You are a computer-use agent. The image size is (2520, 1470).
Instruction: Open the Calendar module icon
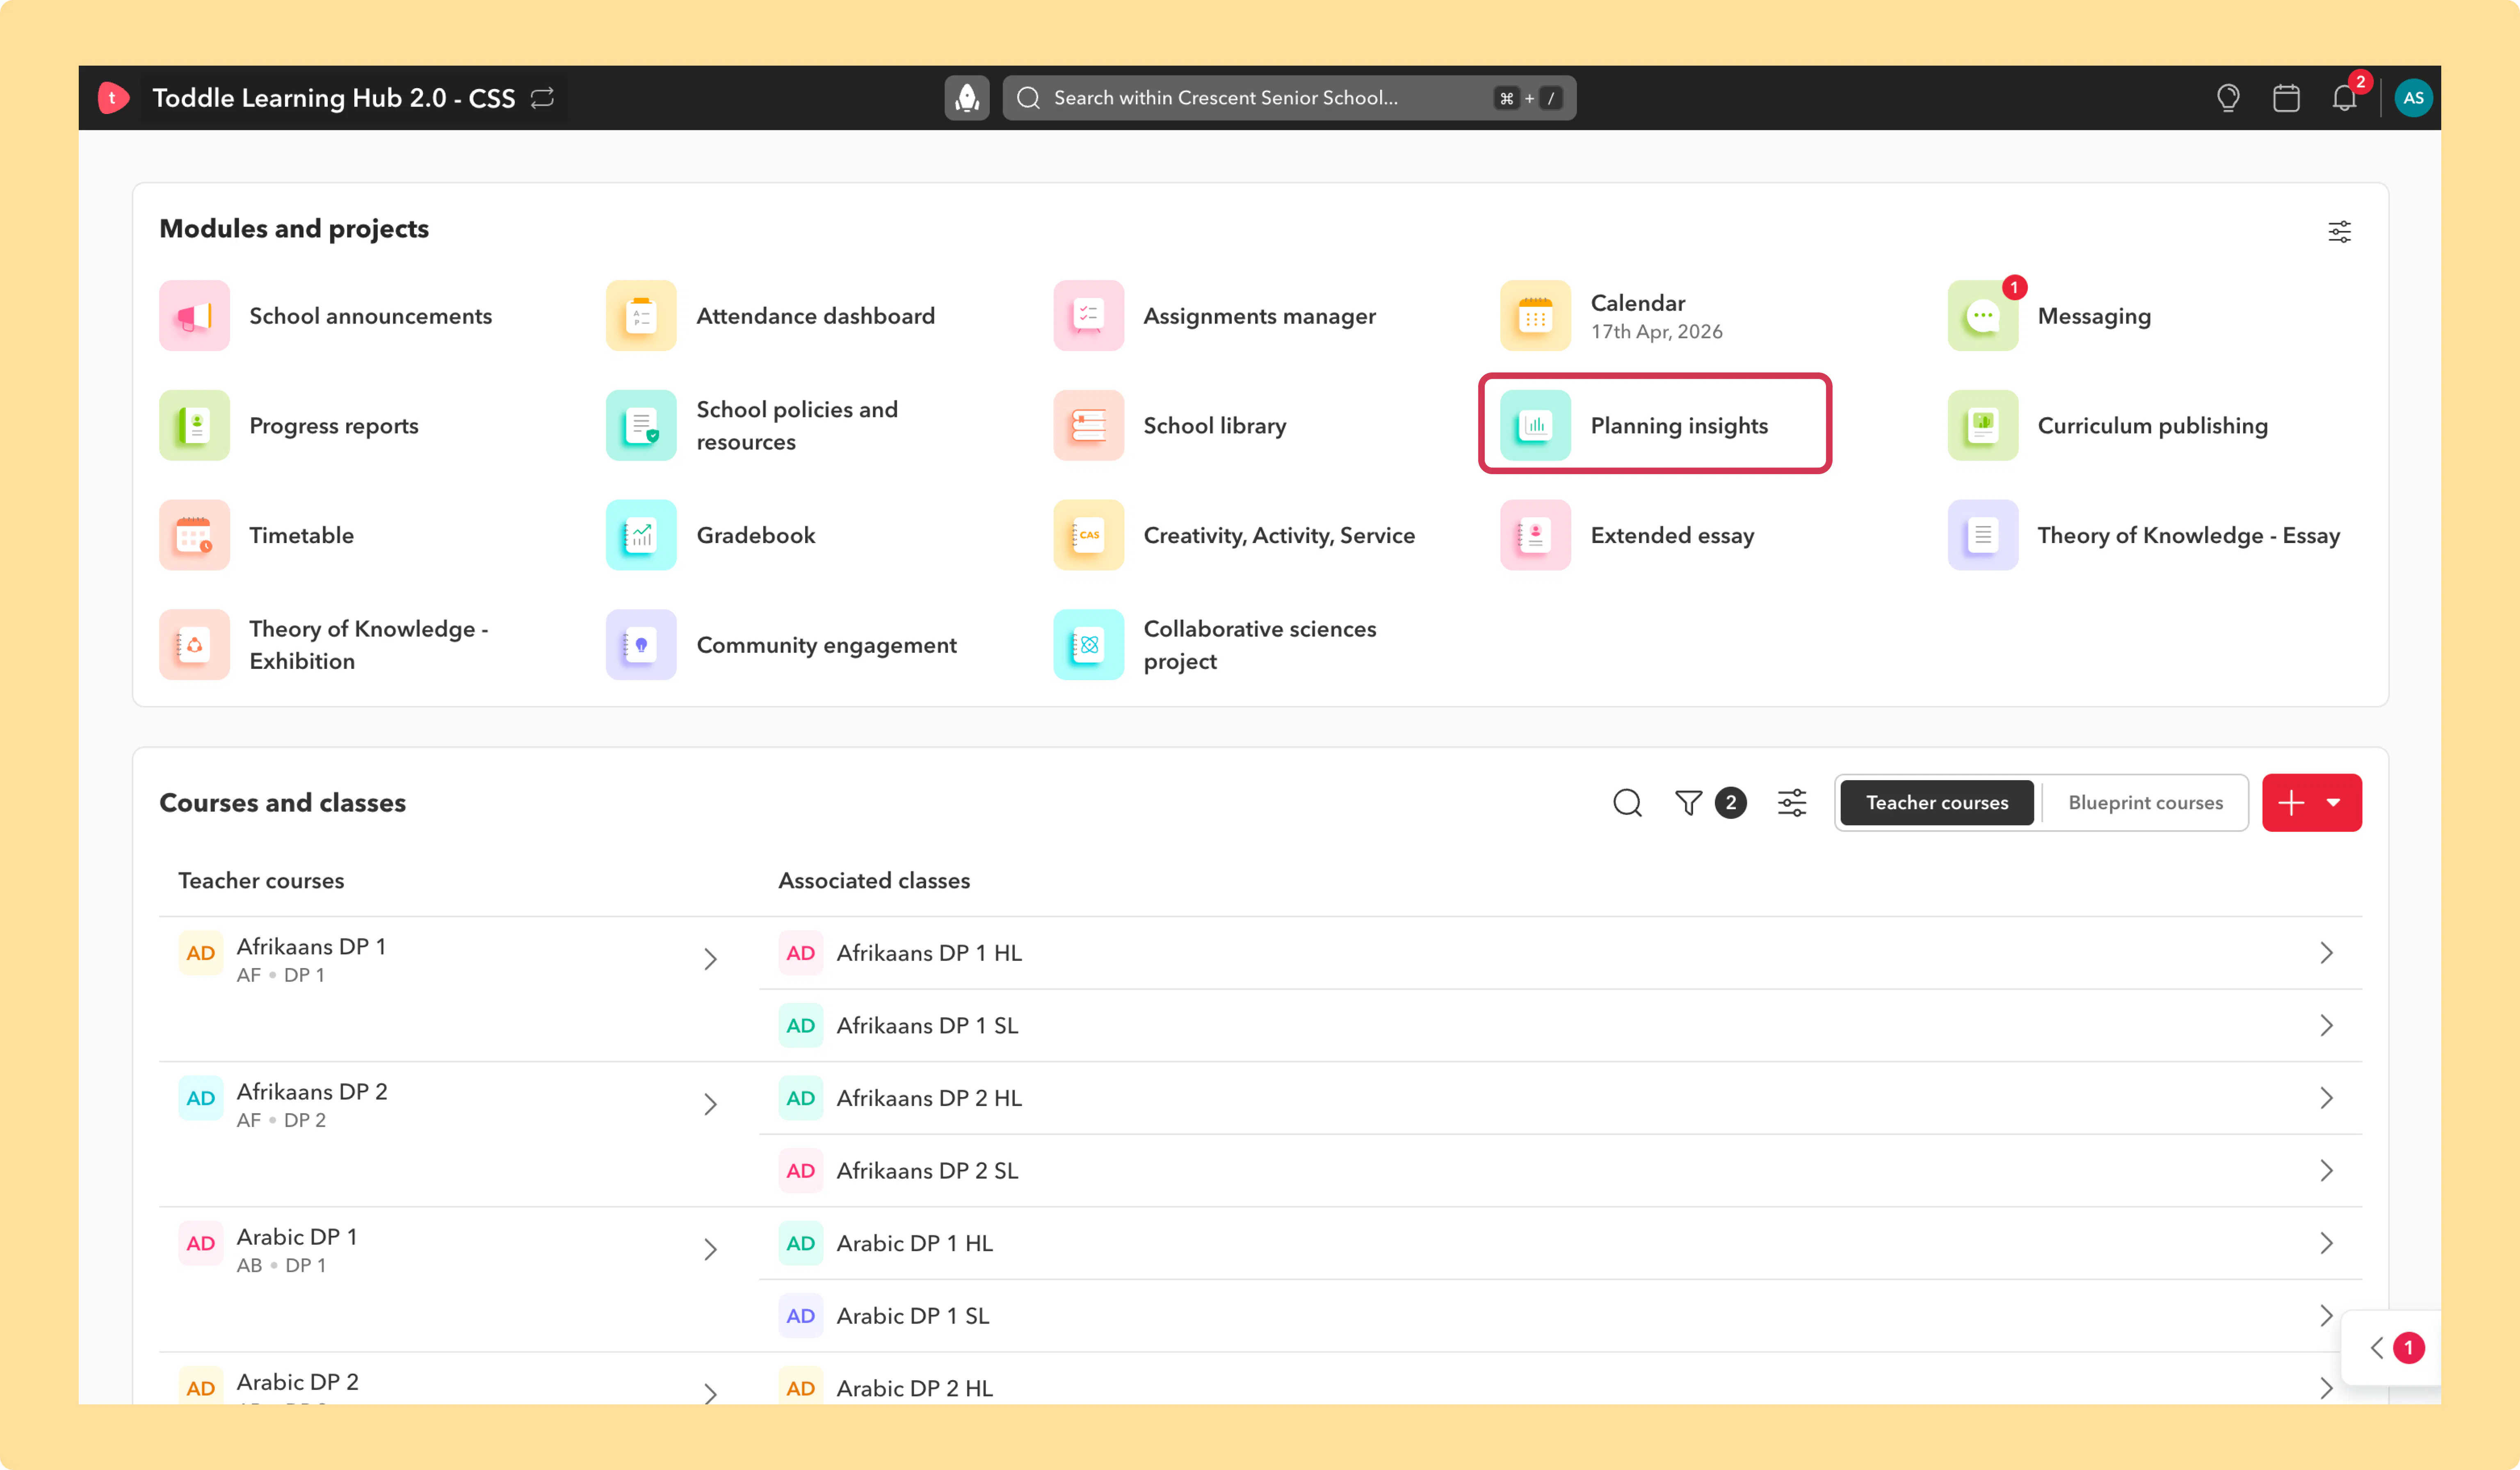click(1535, 316)
